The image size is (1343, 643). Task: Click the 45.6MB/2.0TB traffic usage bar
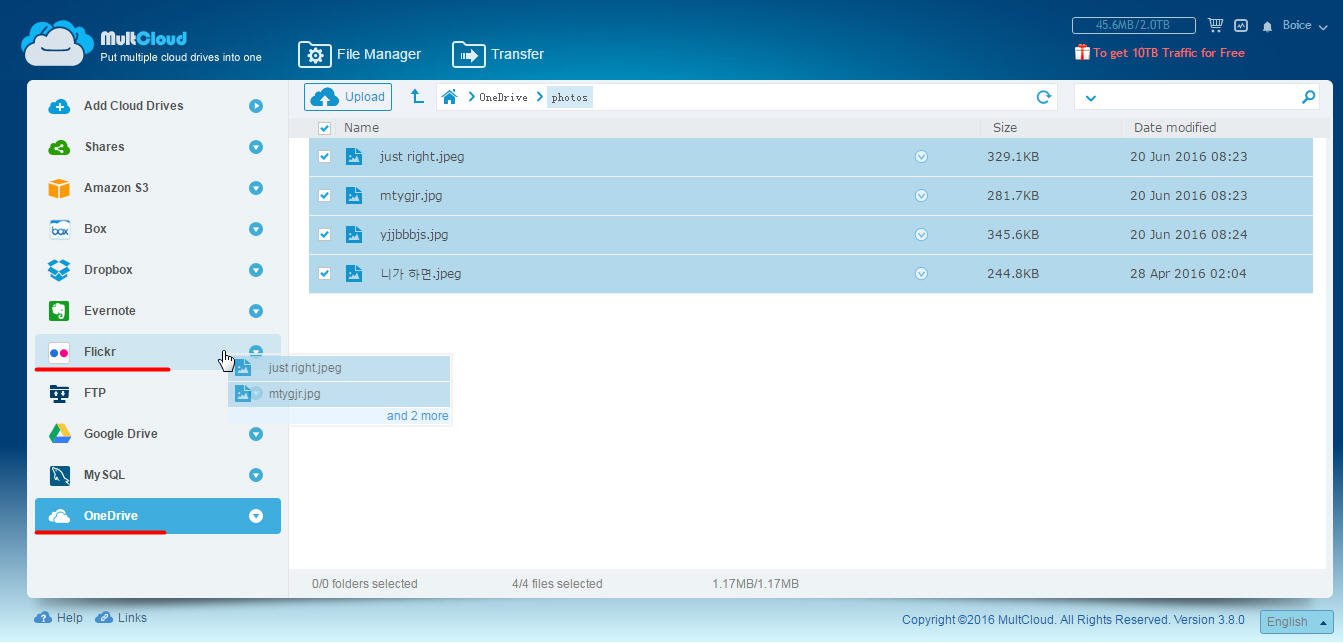point(1134,25)
